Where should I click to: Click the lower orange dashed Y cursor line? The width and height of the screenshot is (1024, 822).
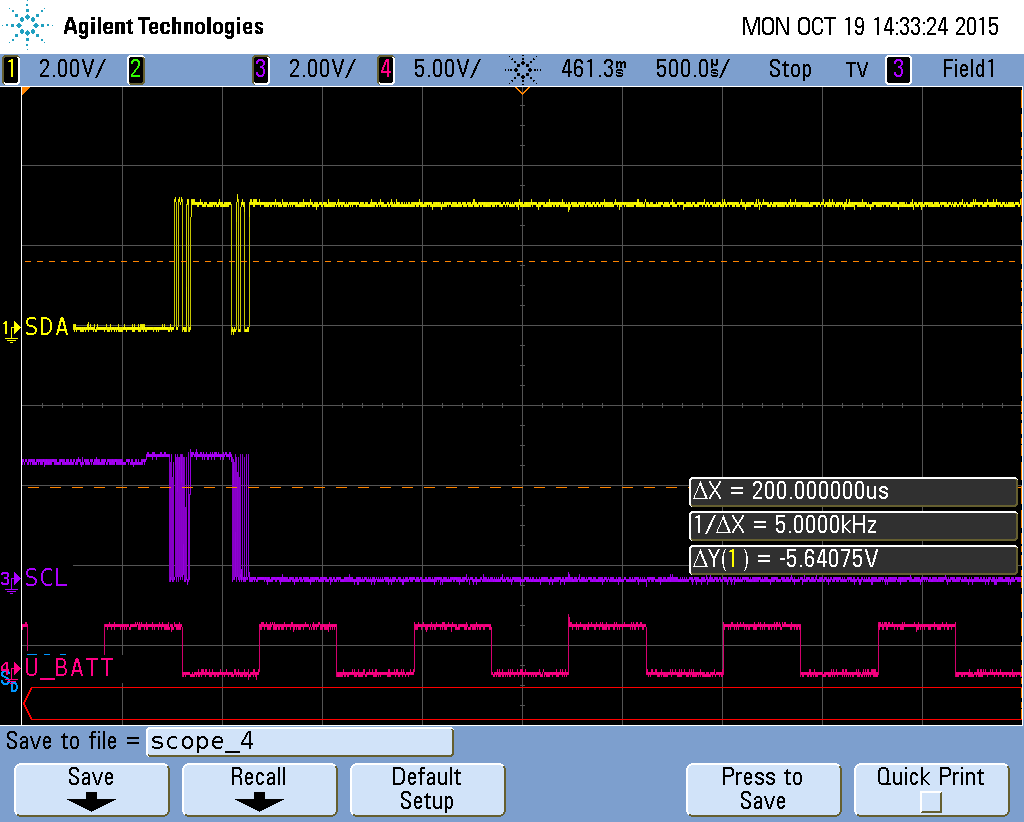(x=356, y=487)
